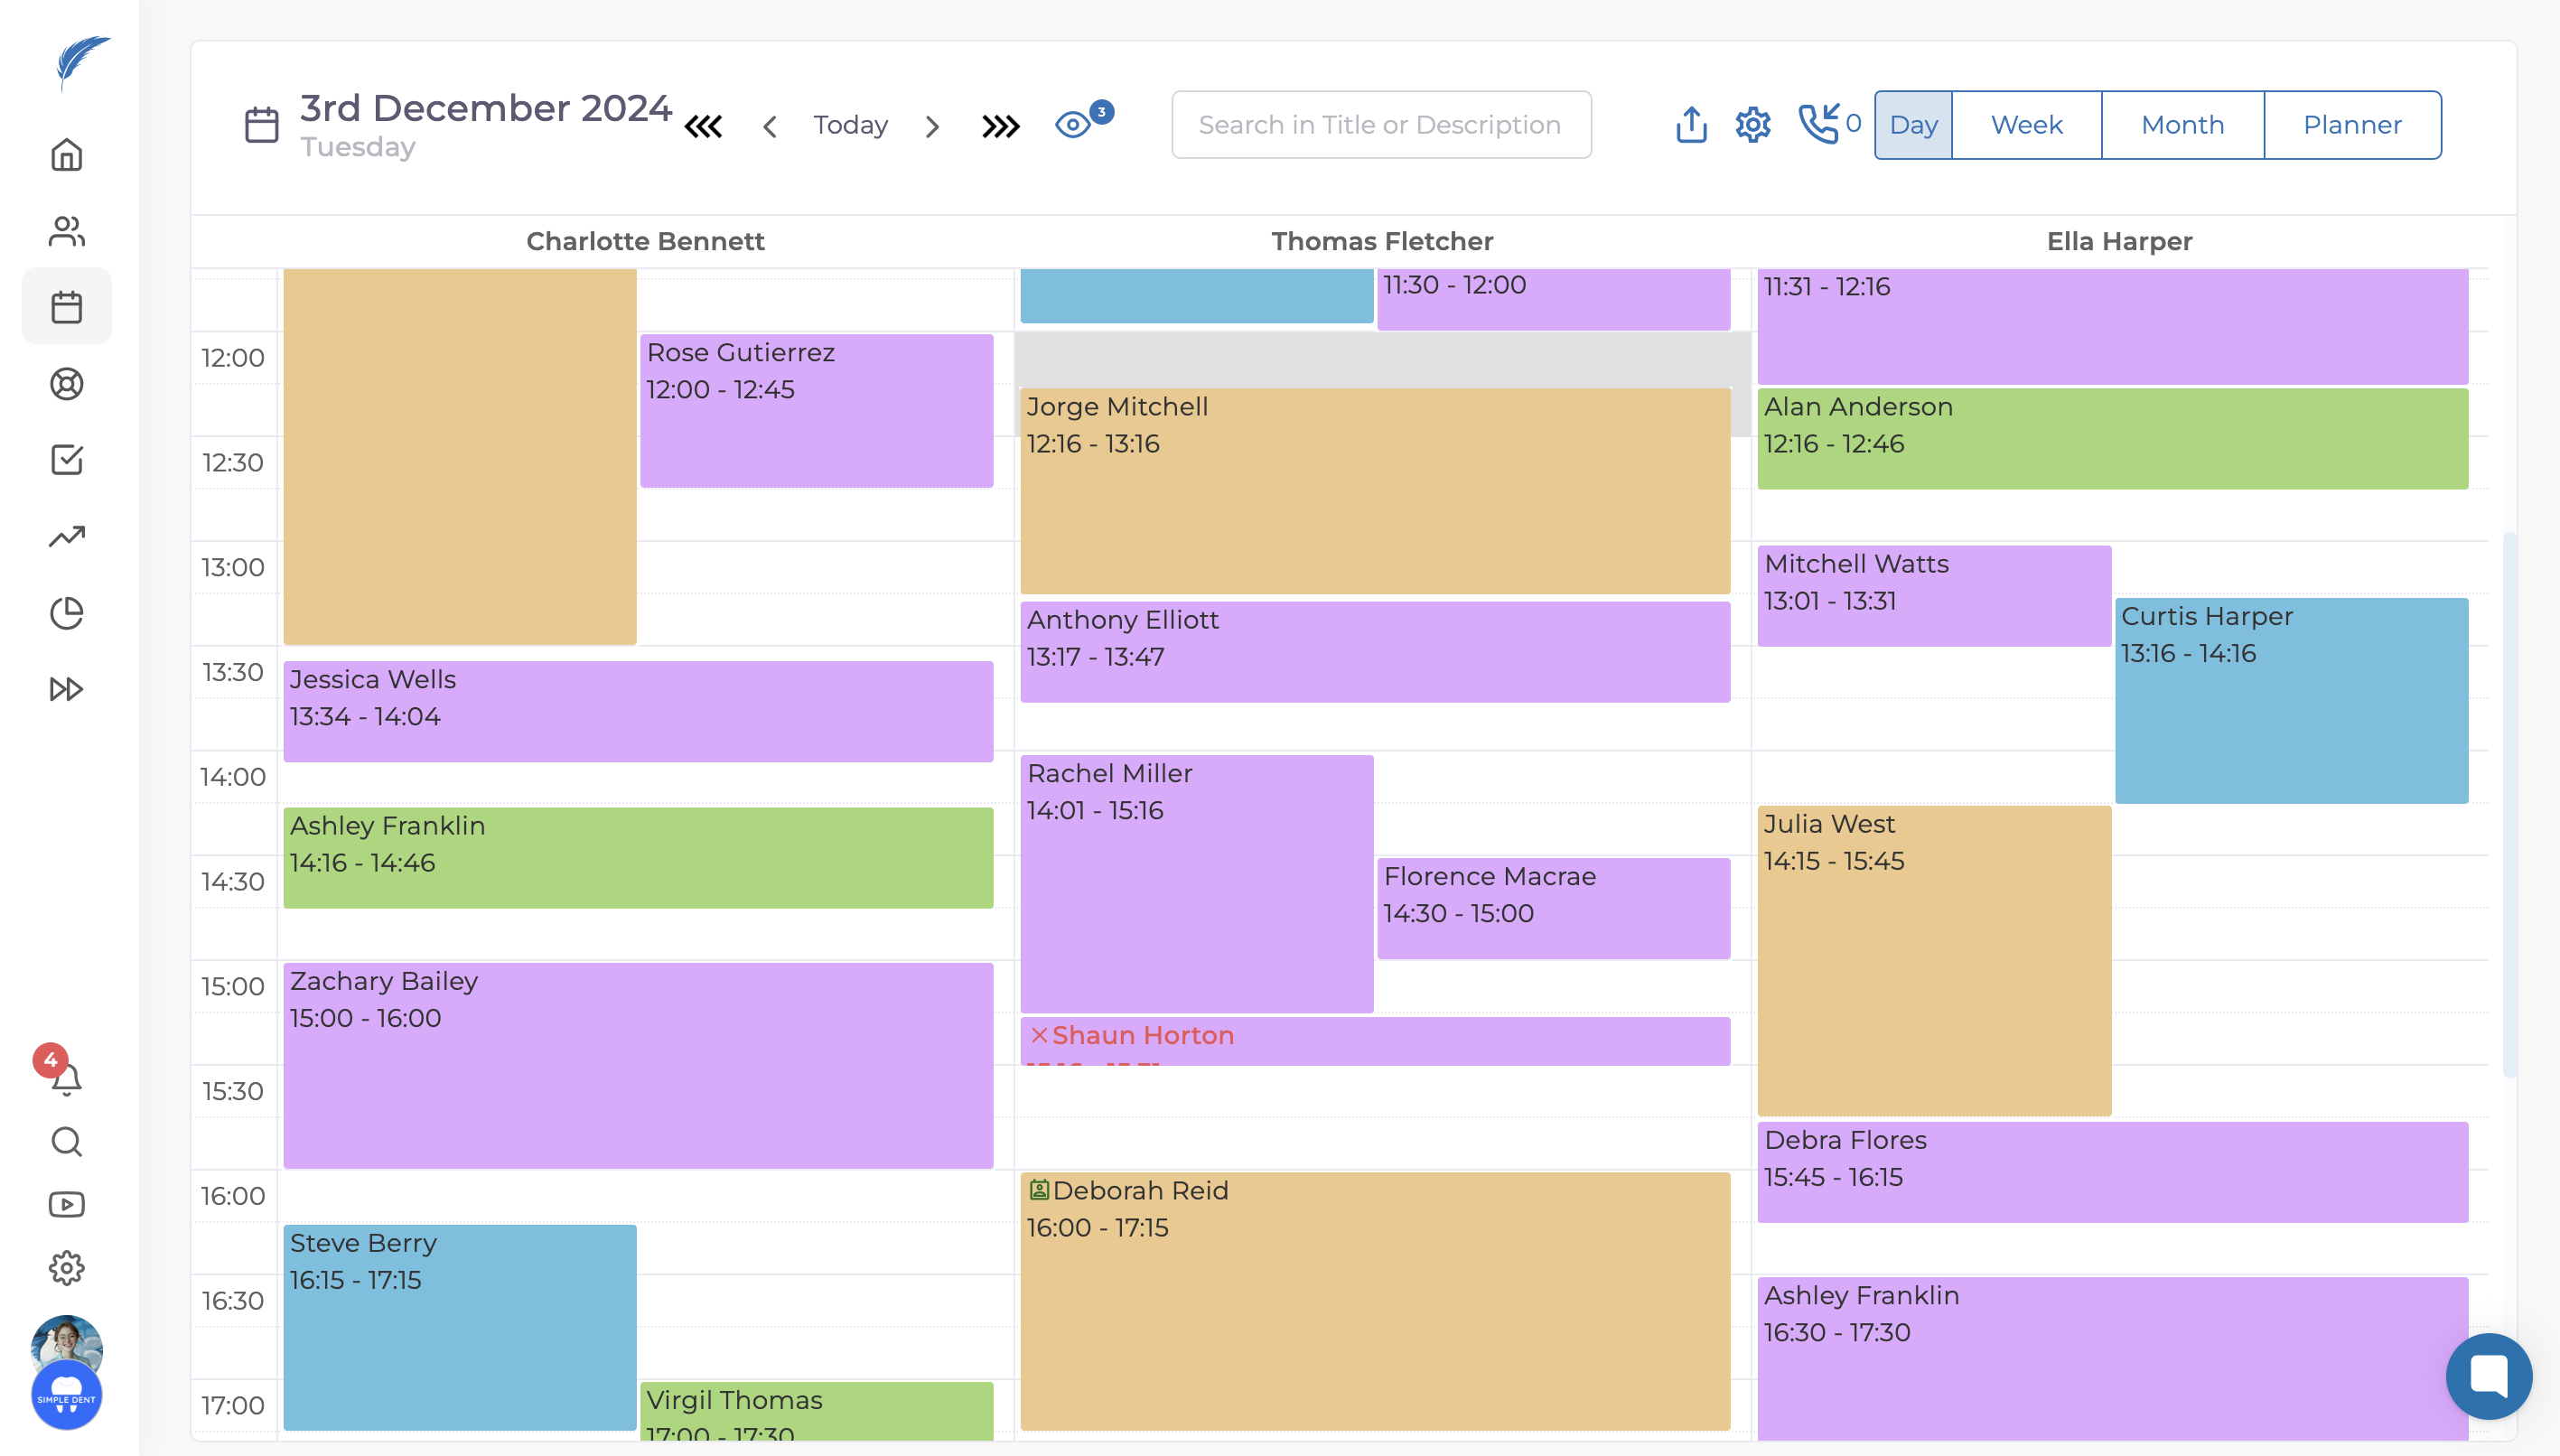Click the lifebuoy support icon in sidebar

66,384
